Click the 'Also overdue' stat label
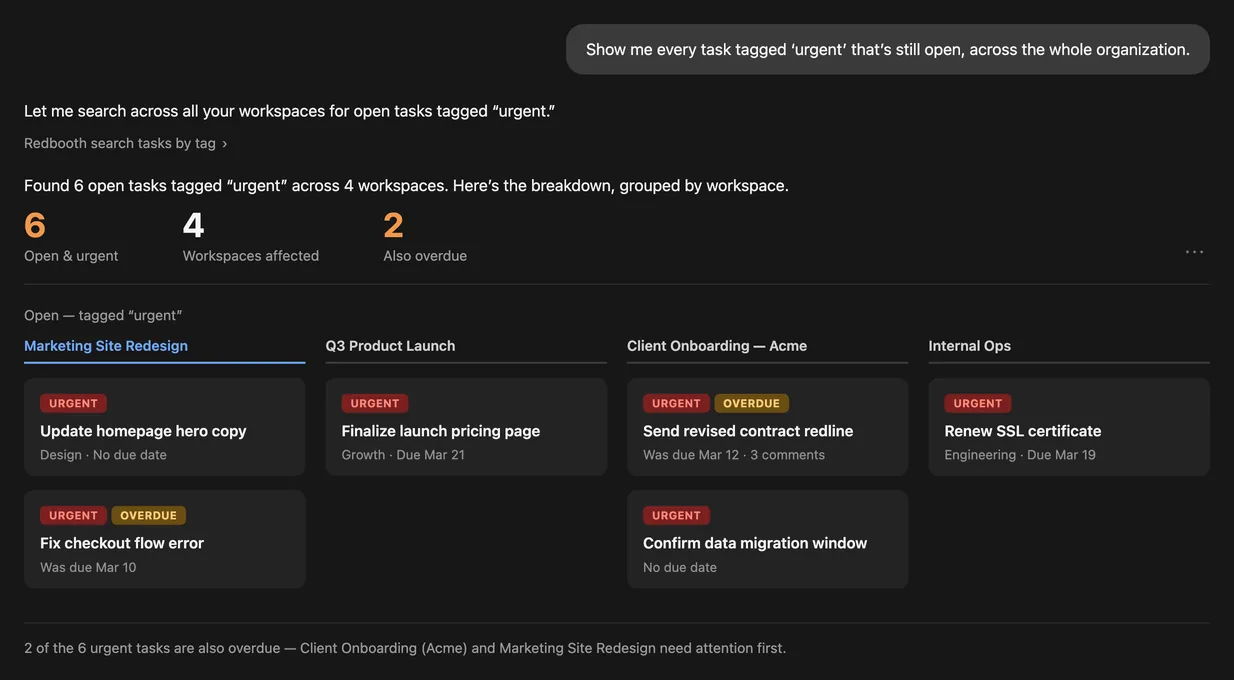 pos(425,256)
